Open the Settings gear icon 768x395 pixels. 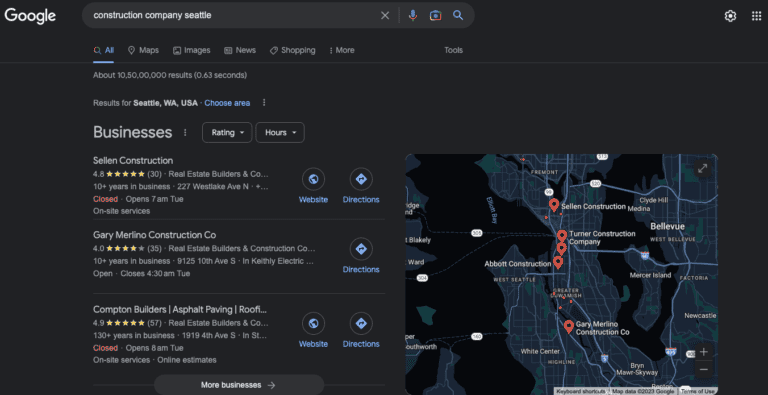tap(730, 16)
